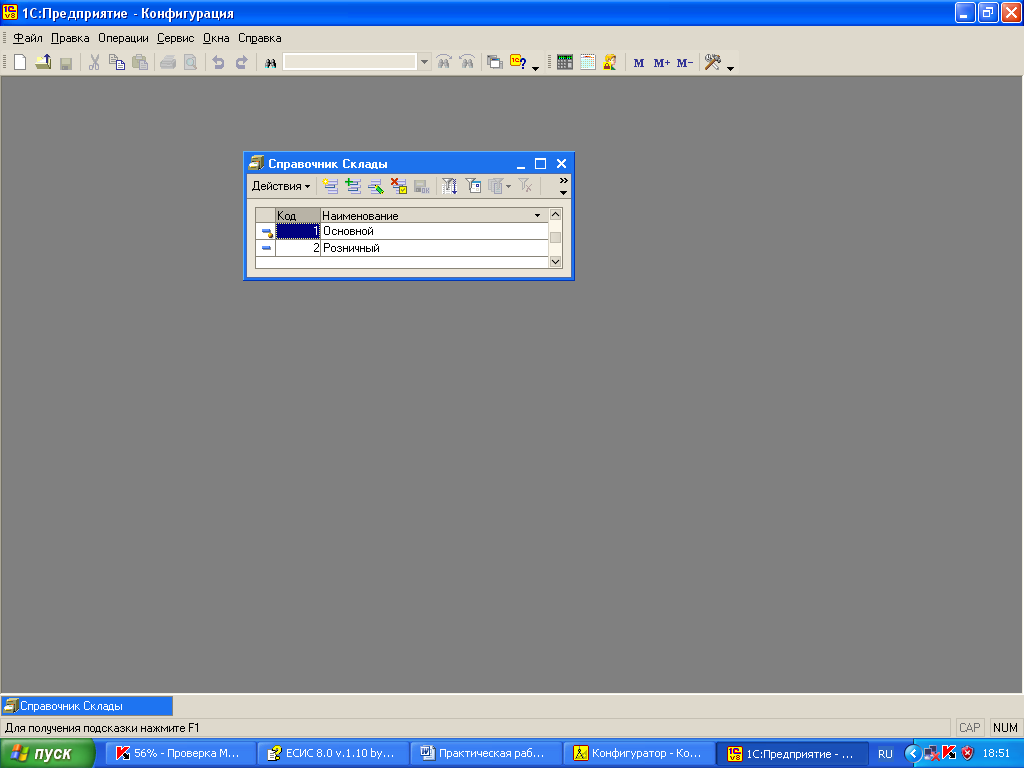Viewport: 1024px width, 768px height.
Task: Create a new document with the blank page icon
Action: pos(20,63)
